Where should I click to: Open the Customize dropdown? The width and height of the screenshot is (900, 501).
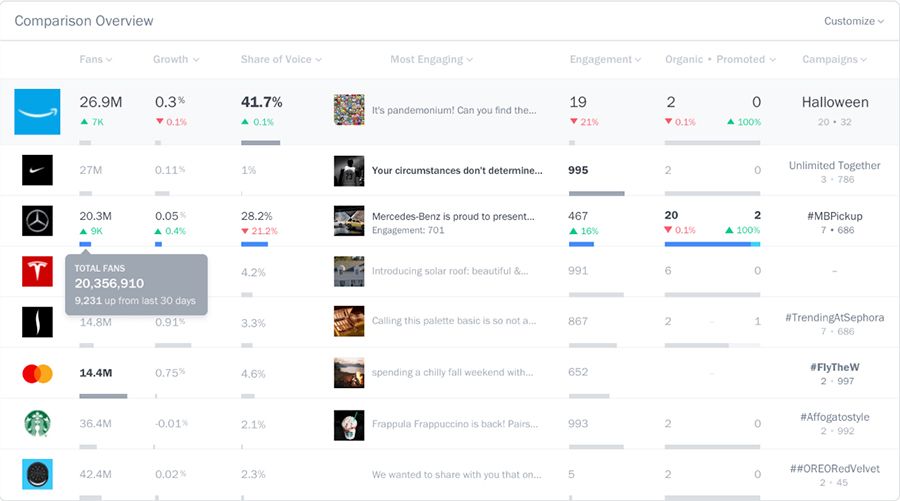(853, 21)
